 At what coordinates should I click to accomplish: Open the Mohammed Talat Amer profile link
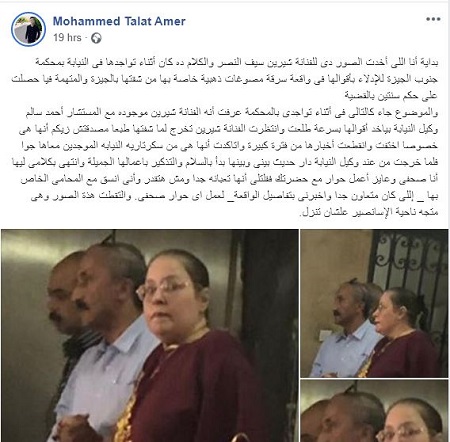[119, 21]
